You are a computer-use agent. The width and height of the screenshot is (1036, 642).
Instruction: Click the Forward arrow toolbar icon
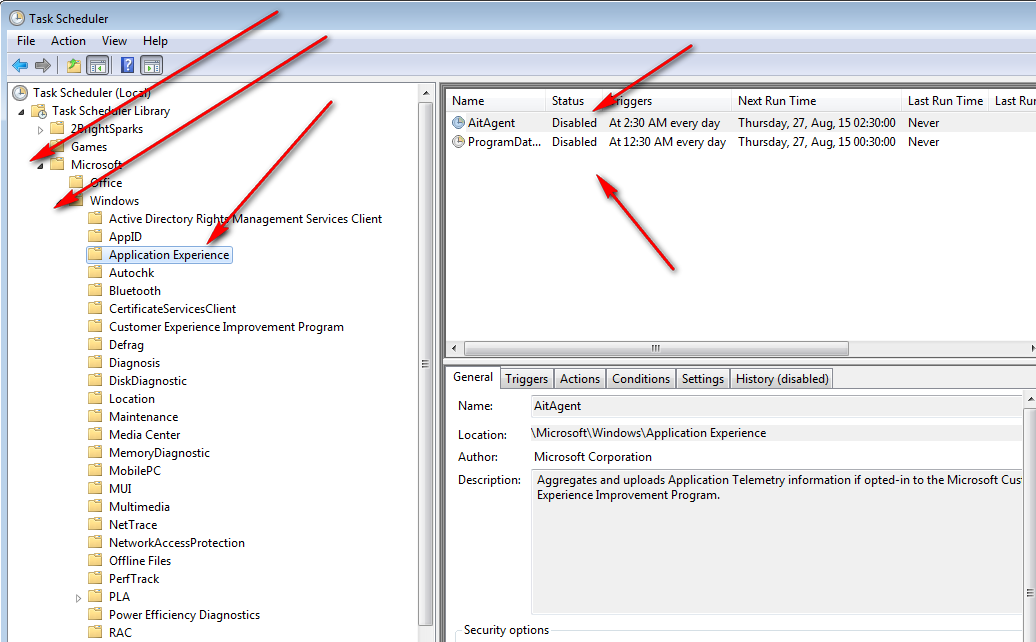click(43, 65)
